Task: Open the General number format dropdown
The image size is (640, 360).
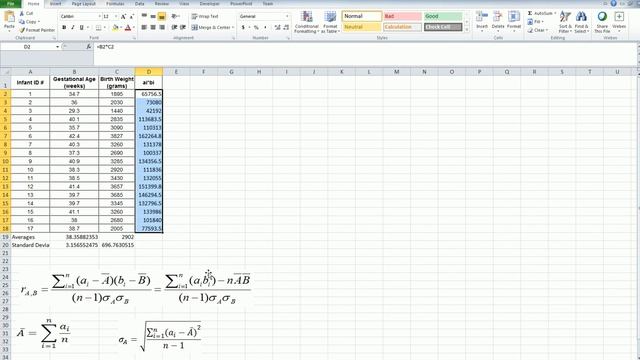Action: (x=287, y=16)
